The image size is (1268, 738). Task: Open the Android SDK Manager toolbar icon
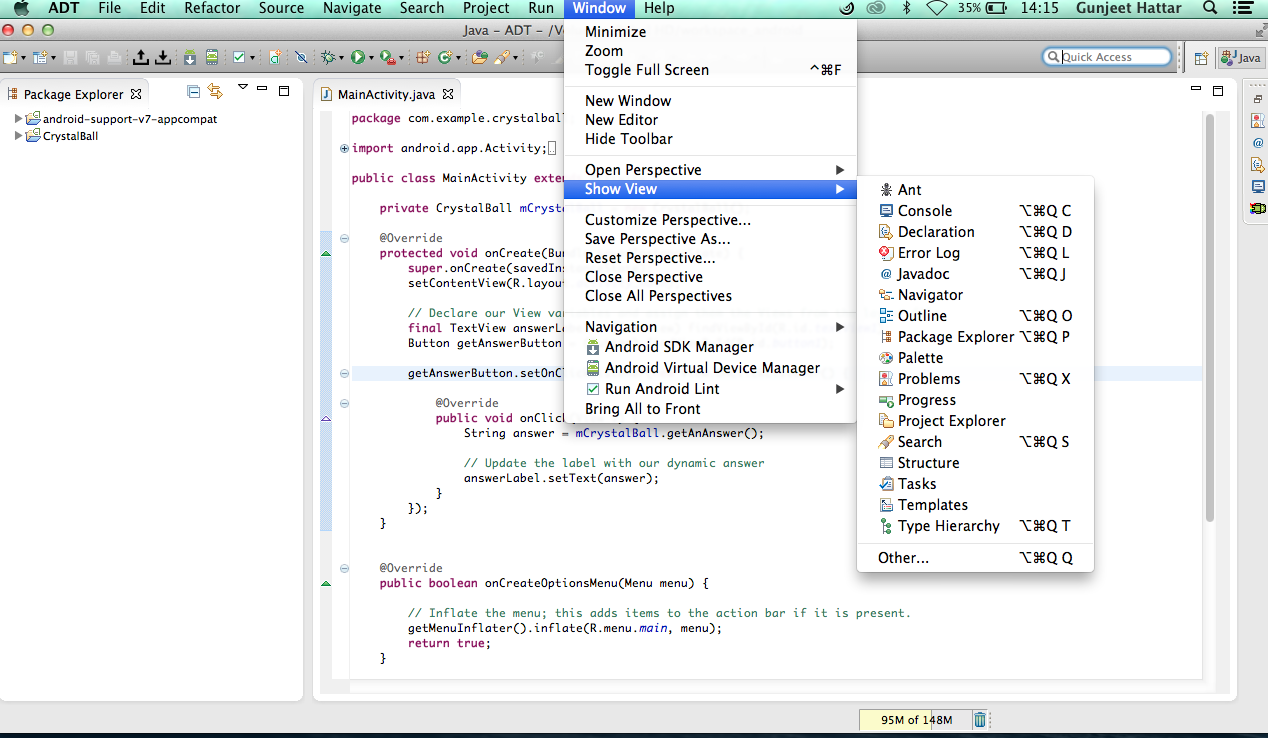[x=189, y=57]
